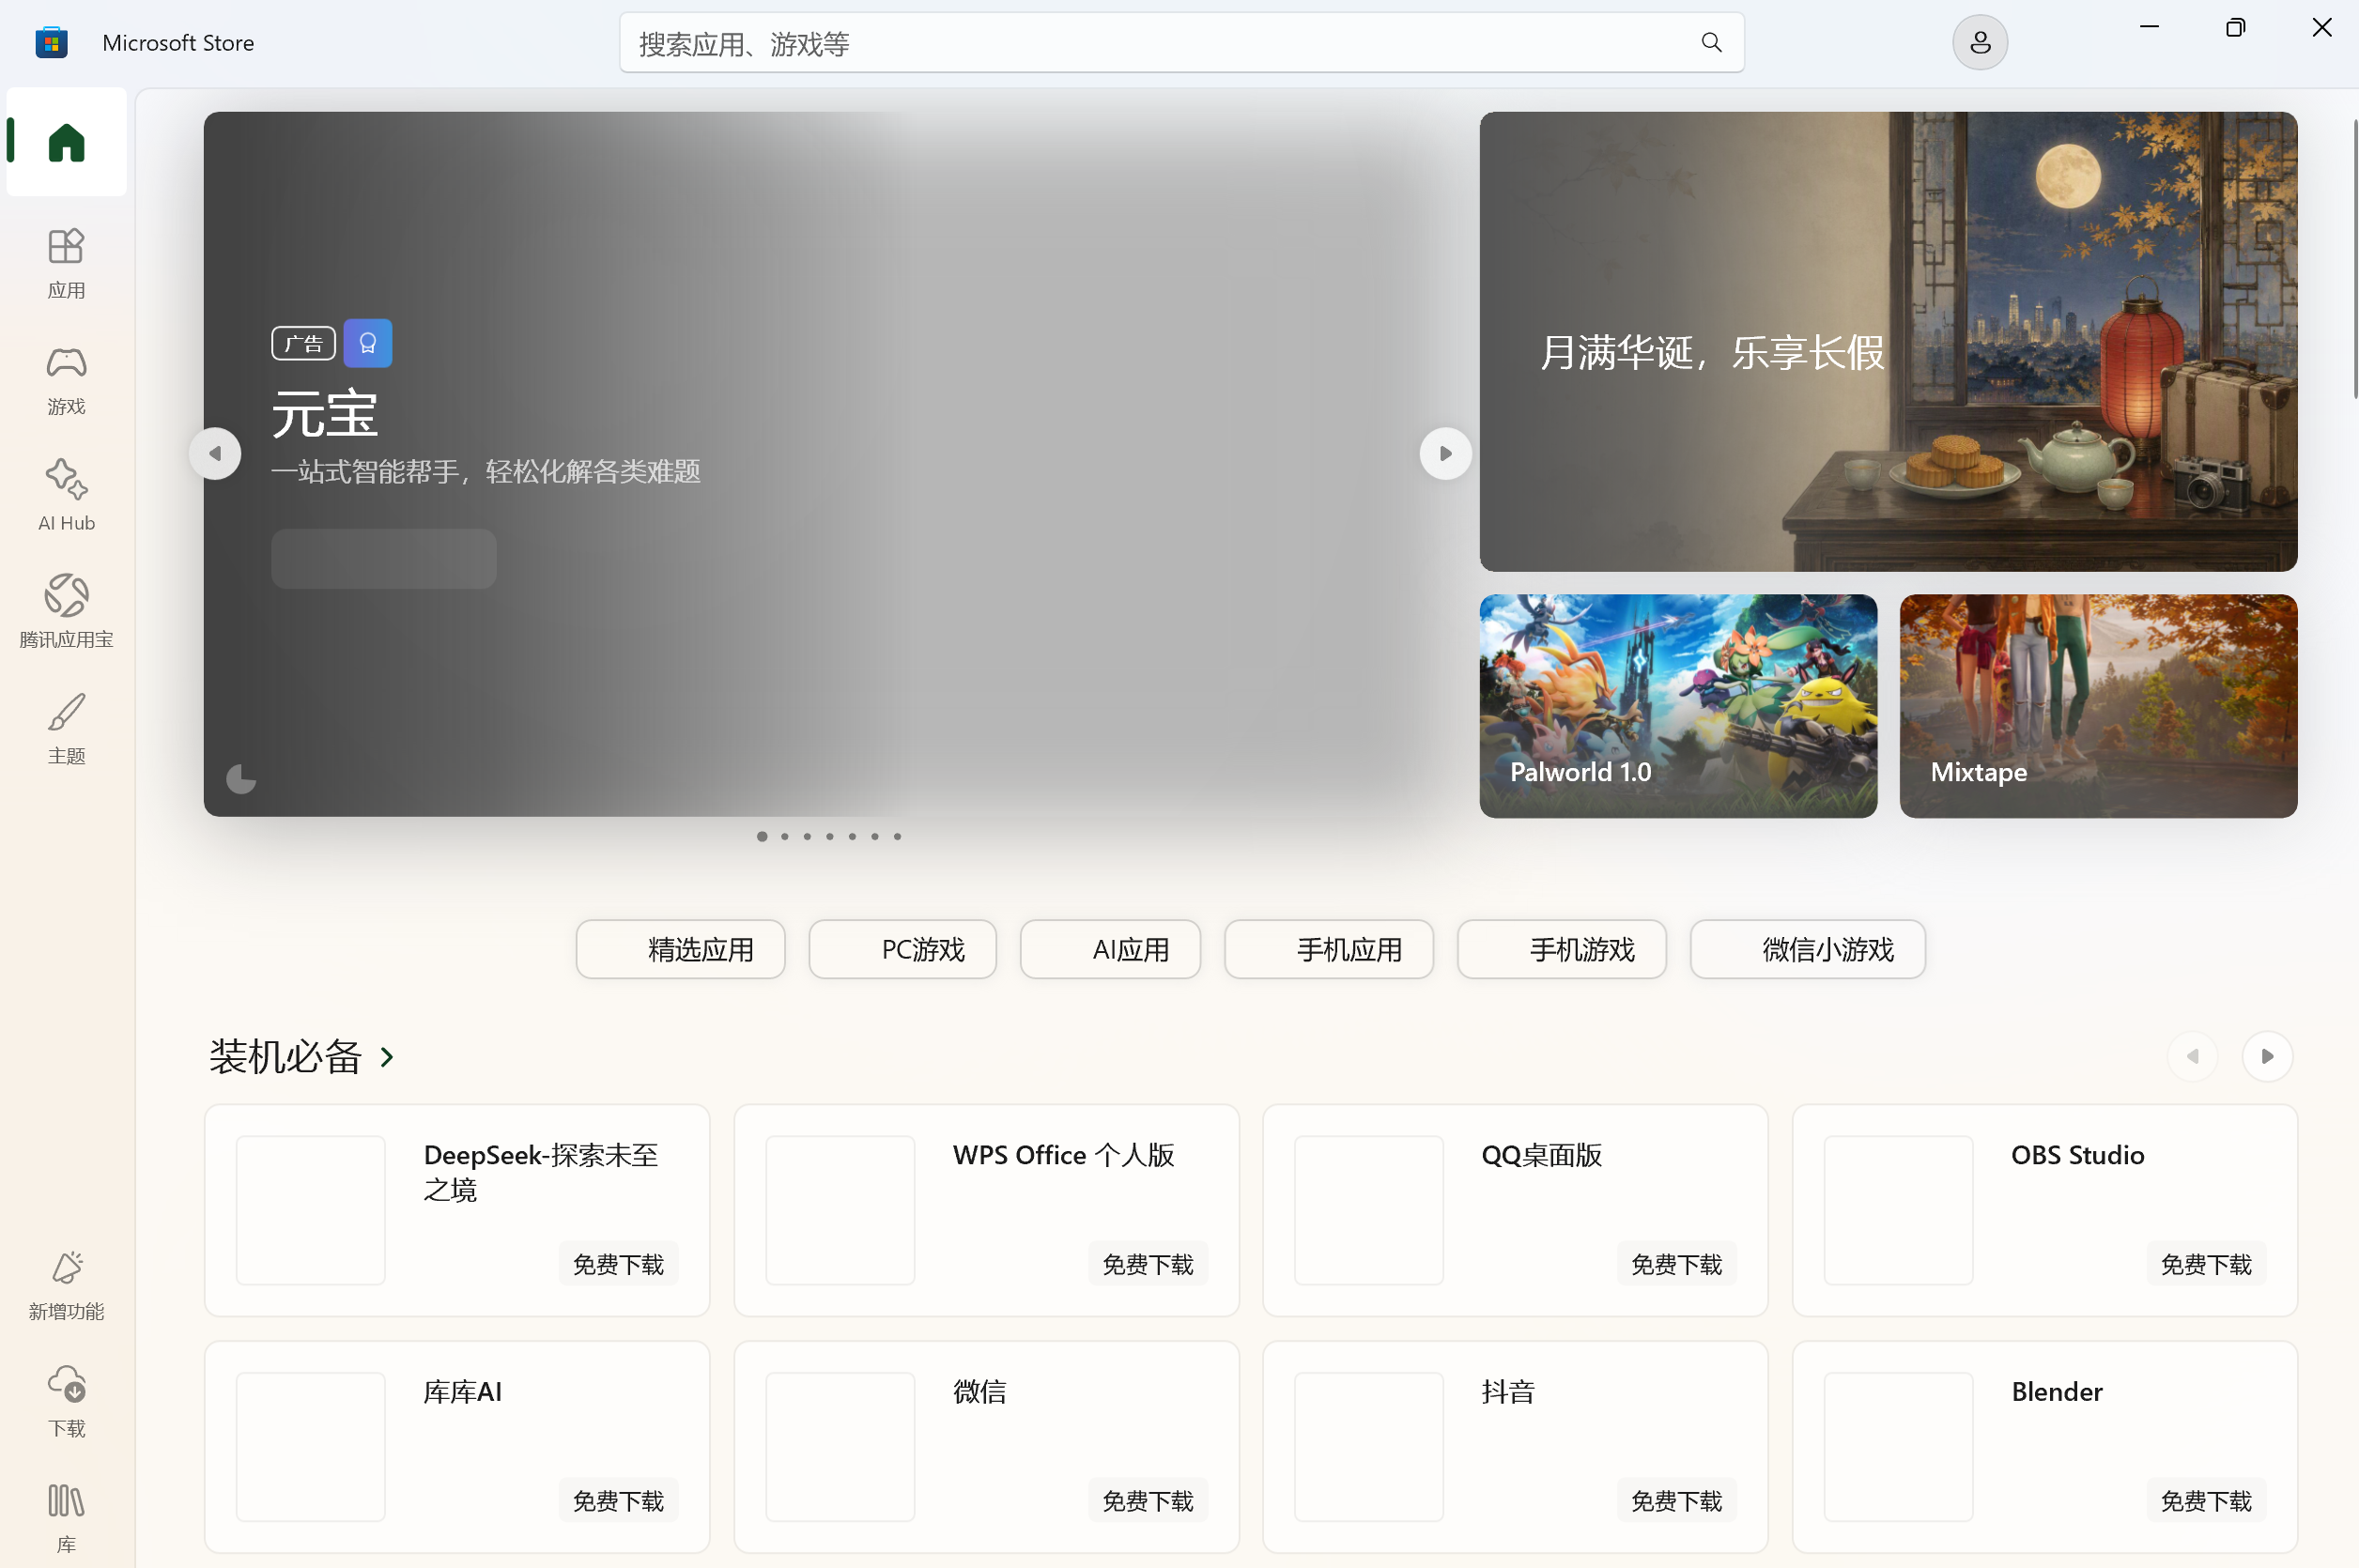Open the 游戏 games section

(x=66, y=381)
